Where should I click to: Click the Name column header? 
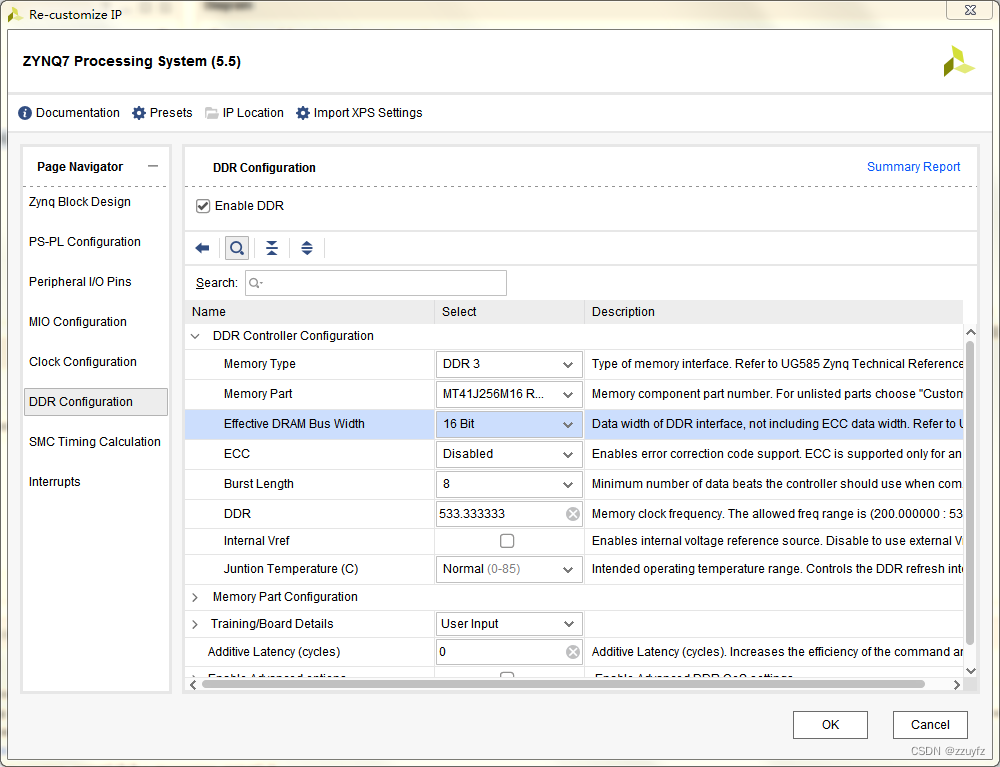[310, 312]
